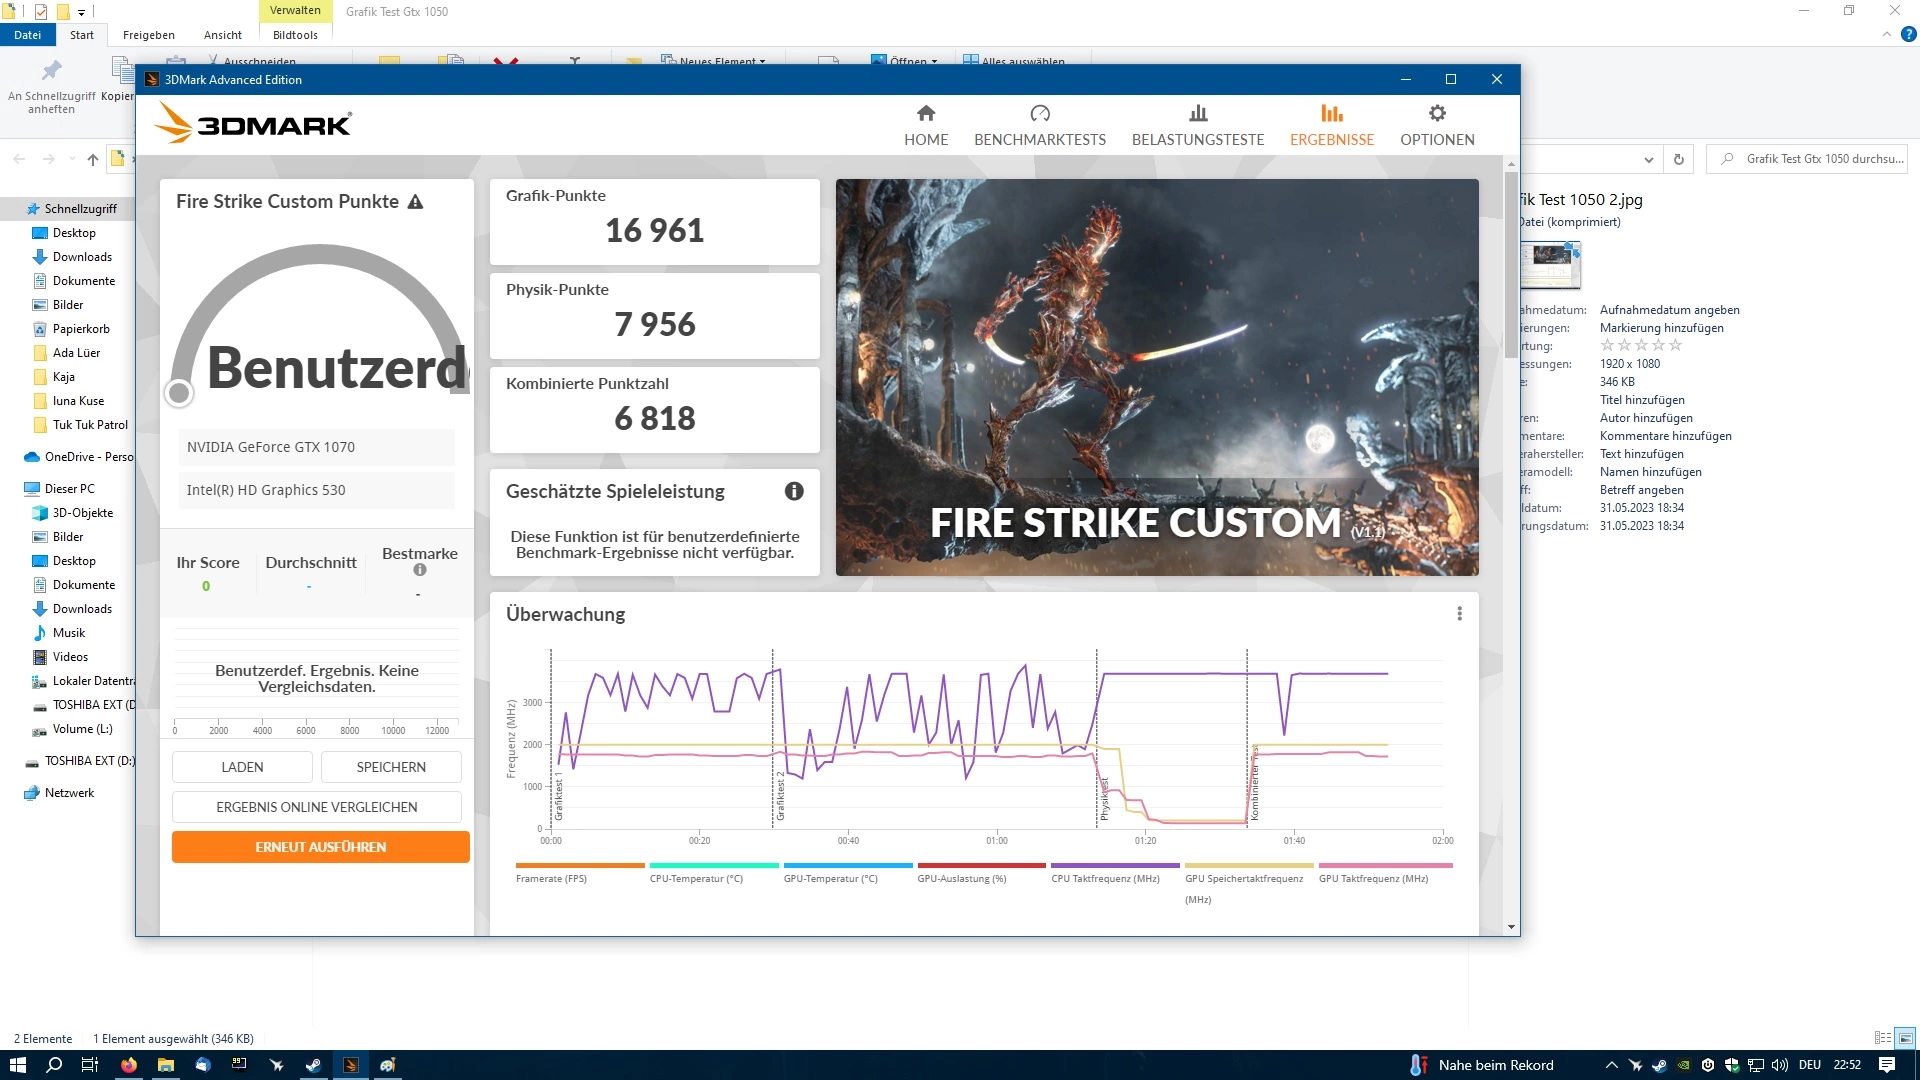Click Explorer forward arrow
Screen dimensions: 1920x1080
tap(48, 159)
